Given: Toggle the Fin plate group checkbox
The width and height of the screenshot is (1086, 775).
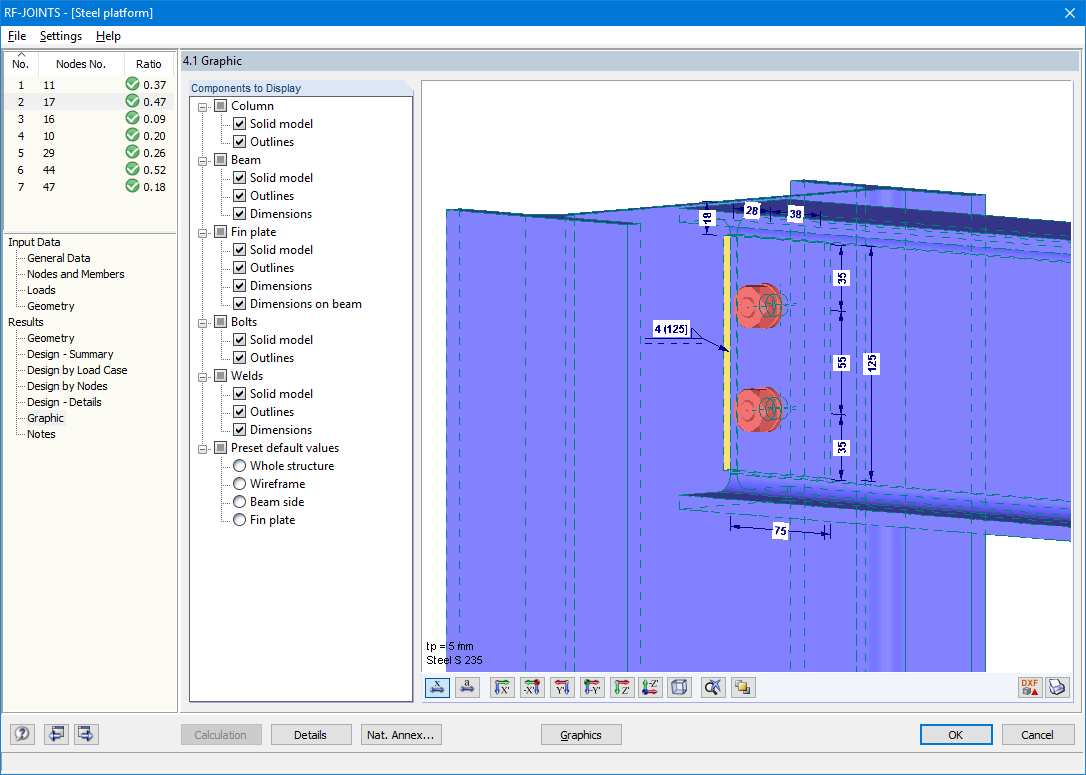Looking at the screenshot, I should pos(221,232).
